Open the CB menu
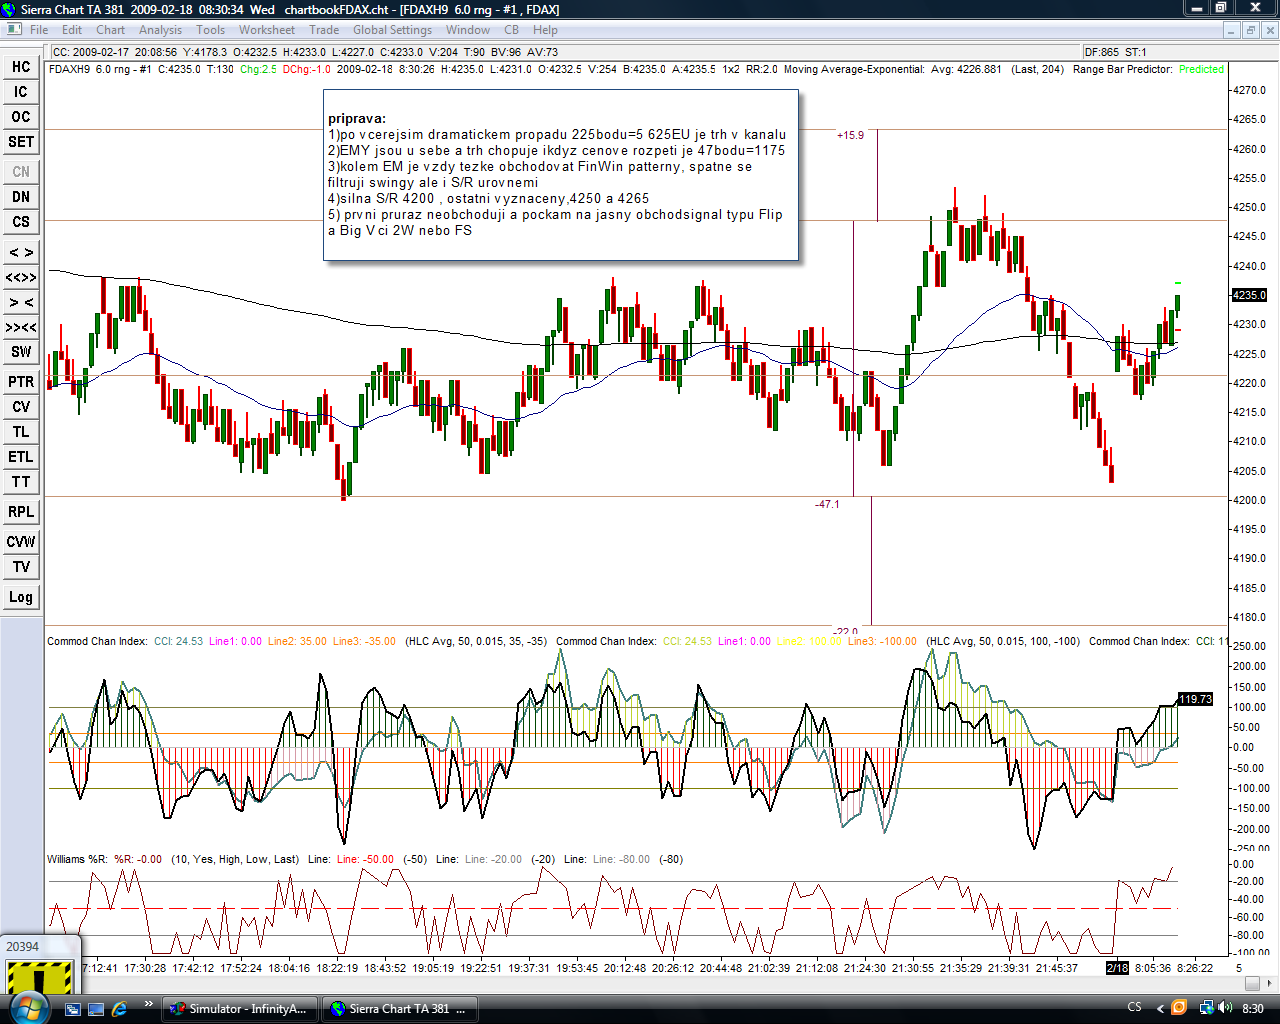The image size is (1280, 1024). point(512,30)
